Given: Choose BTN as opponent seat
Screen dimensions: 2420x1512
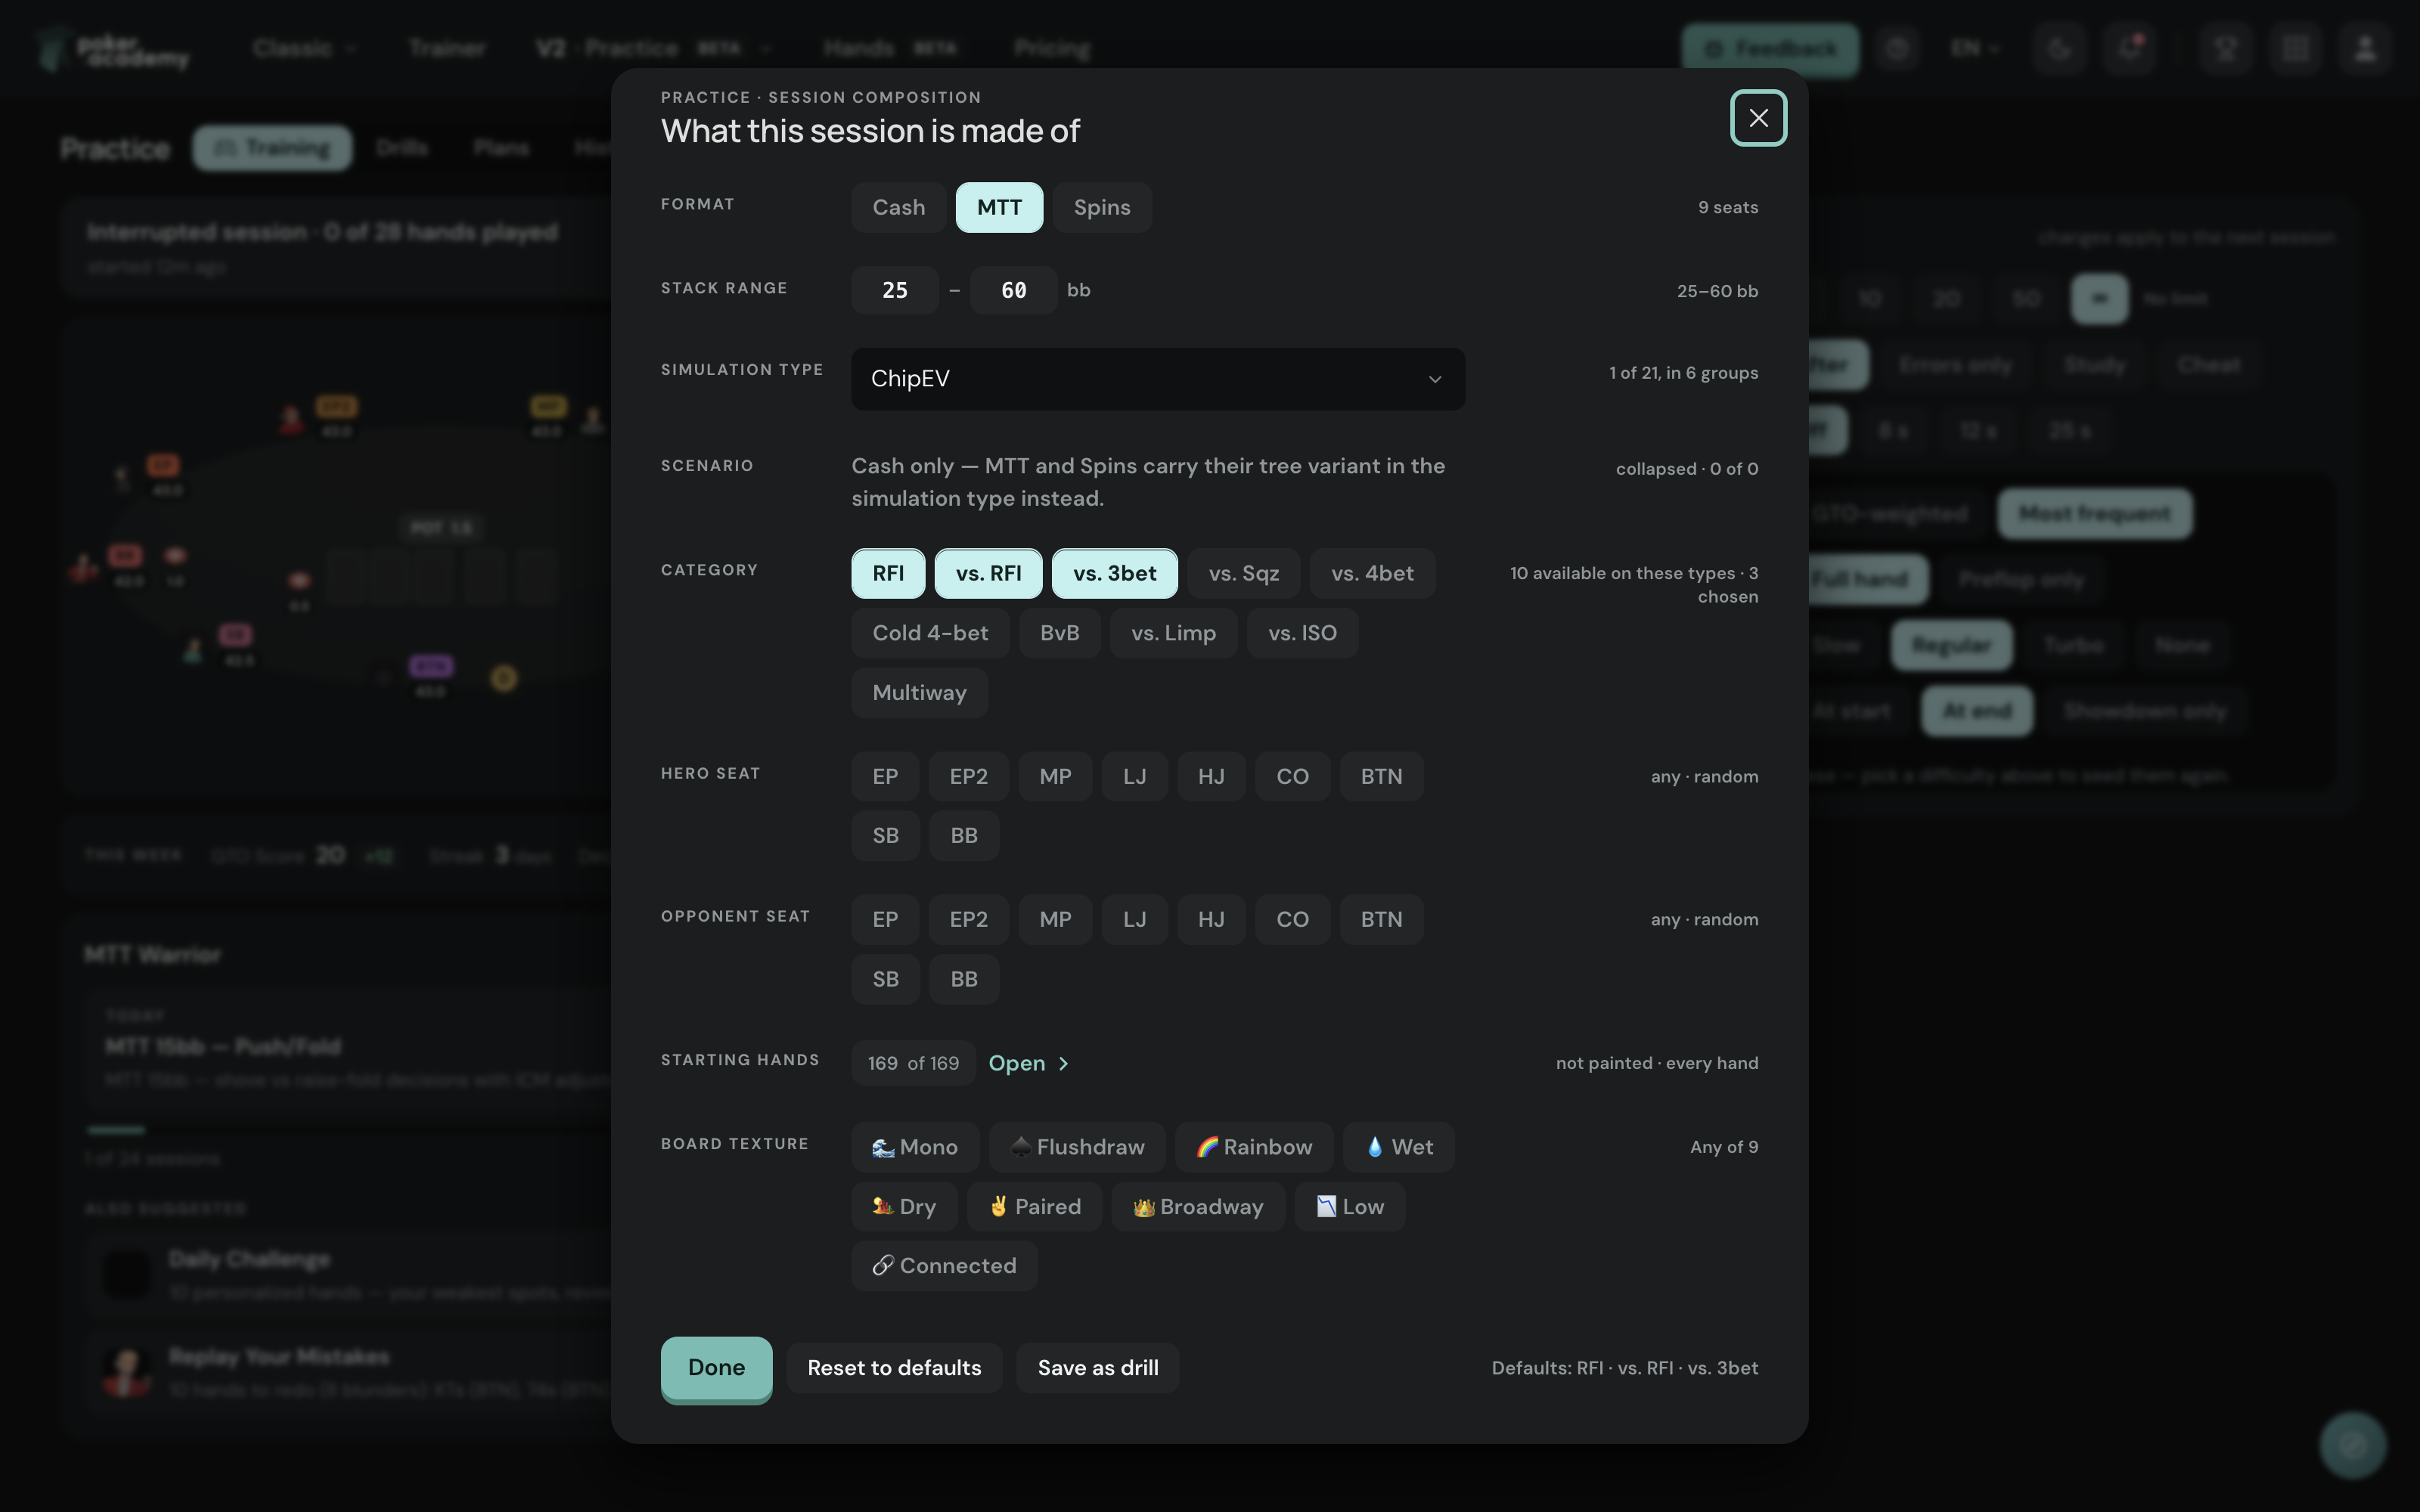Looking at the screenshot, I should point(1381,919).
